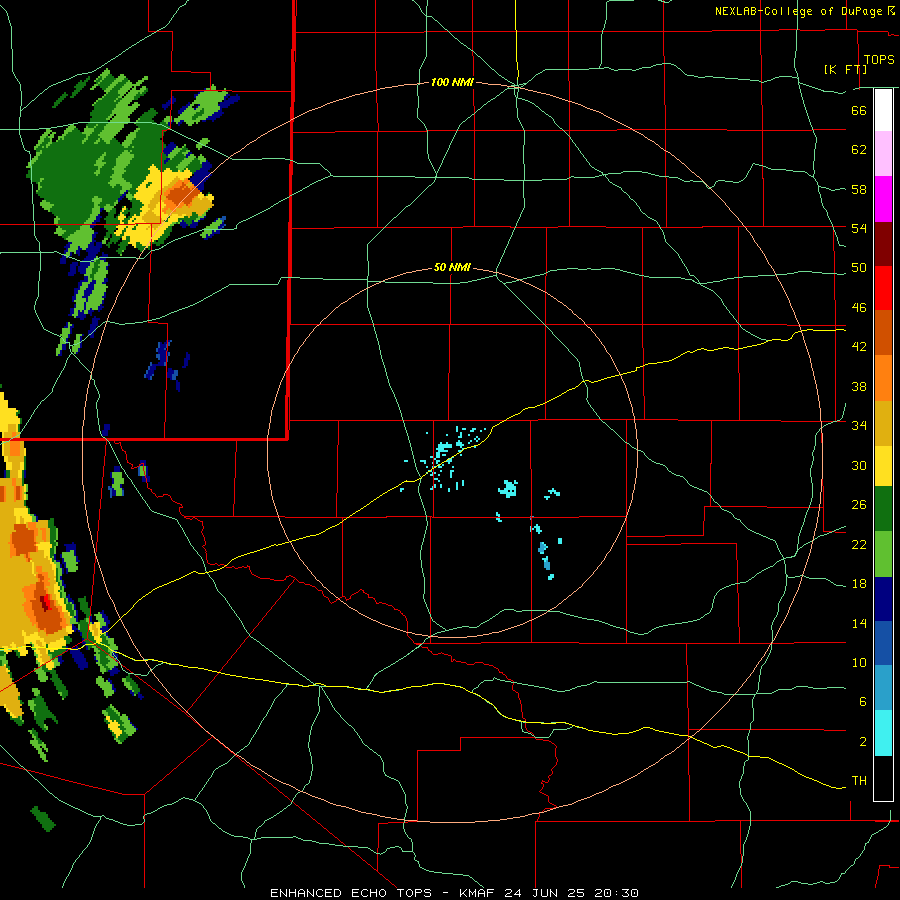Click the legend value 50
Screen dimensions: 900x900
click(x=859, y=268)
